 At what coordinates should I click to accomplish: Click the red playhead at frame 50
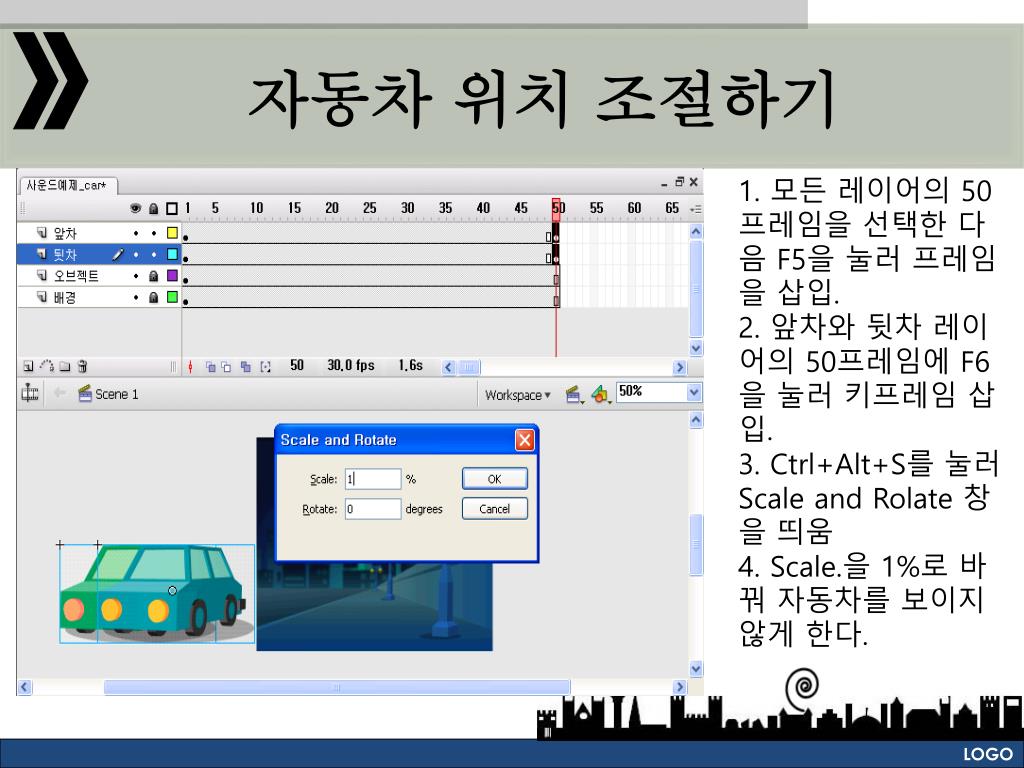tap(556, 208)
